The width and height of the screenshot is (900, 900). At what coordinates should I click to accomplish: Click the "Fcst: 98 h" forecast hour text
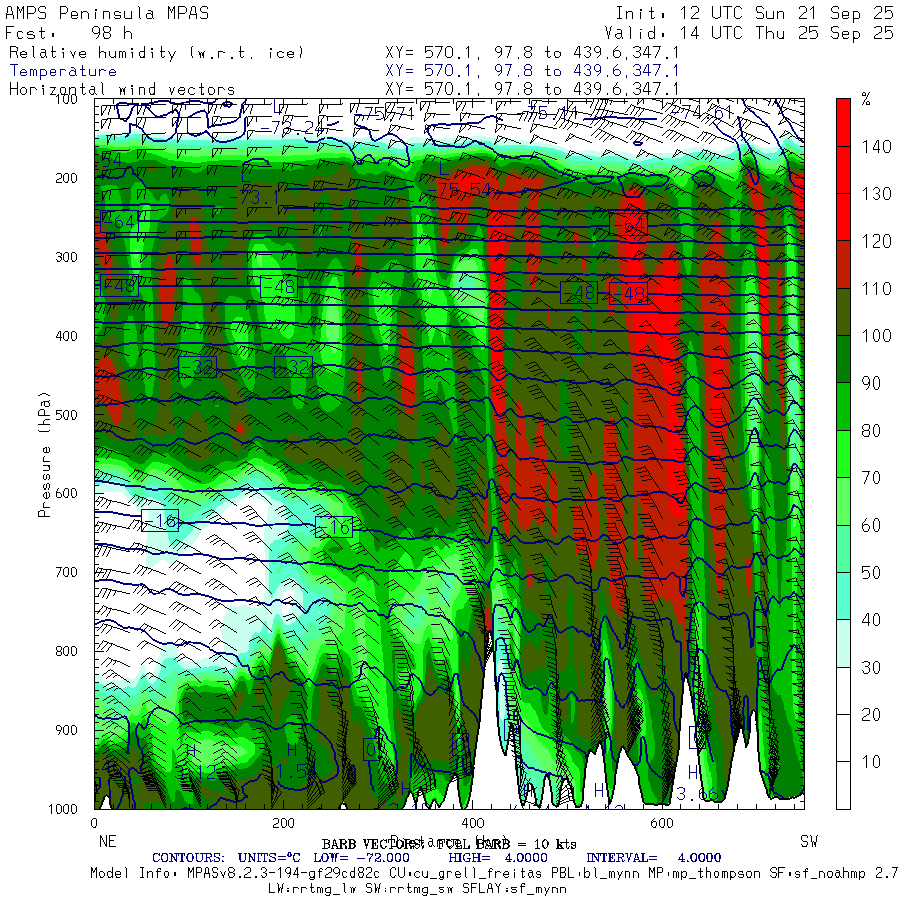69,33
